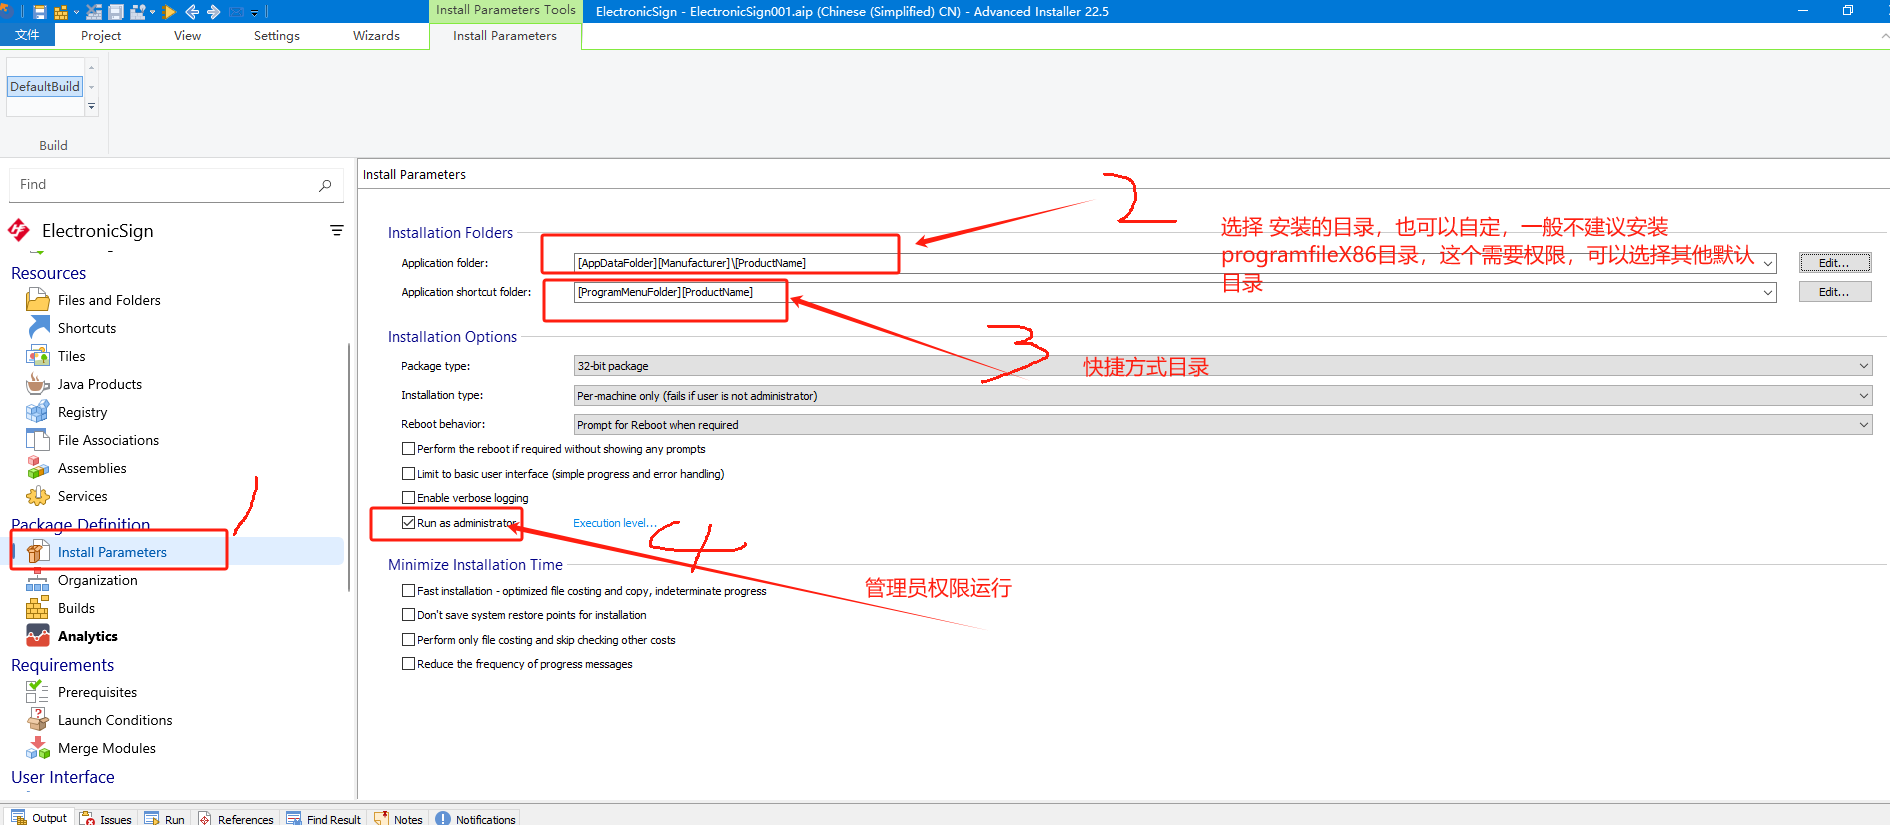Click Edit button for Application folder
The image size is (1890, 825).
(x=1834, y=263)
